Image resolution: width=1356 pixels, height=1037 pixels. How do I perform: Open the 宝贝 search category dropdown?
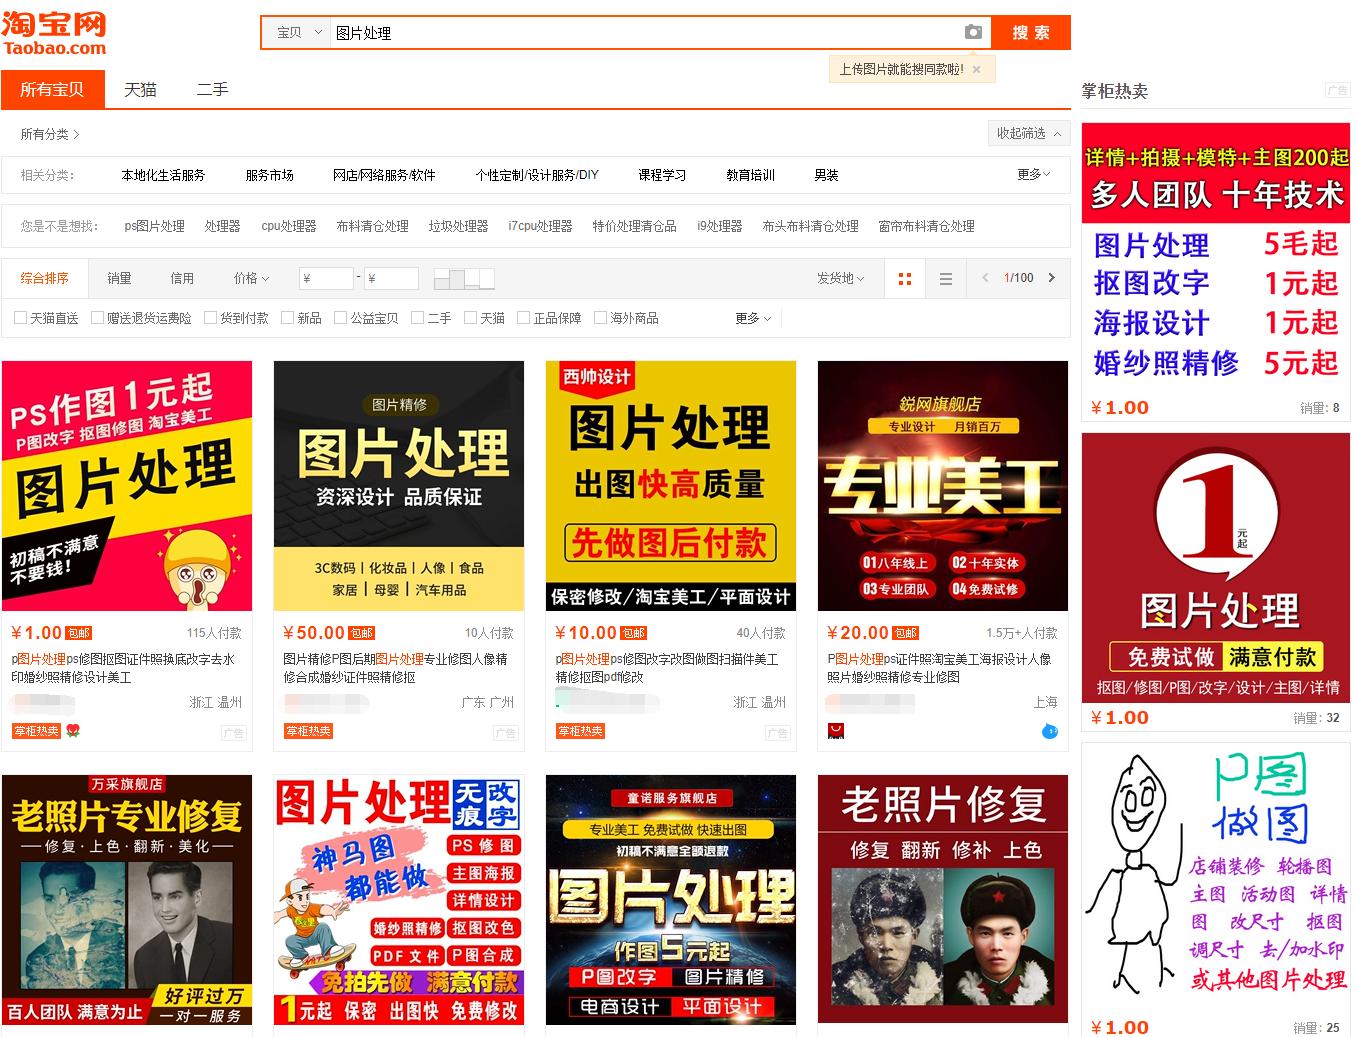click(x=296, y=32)
